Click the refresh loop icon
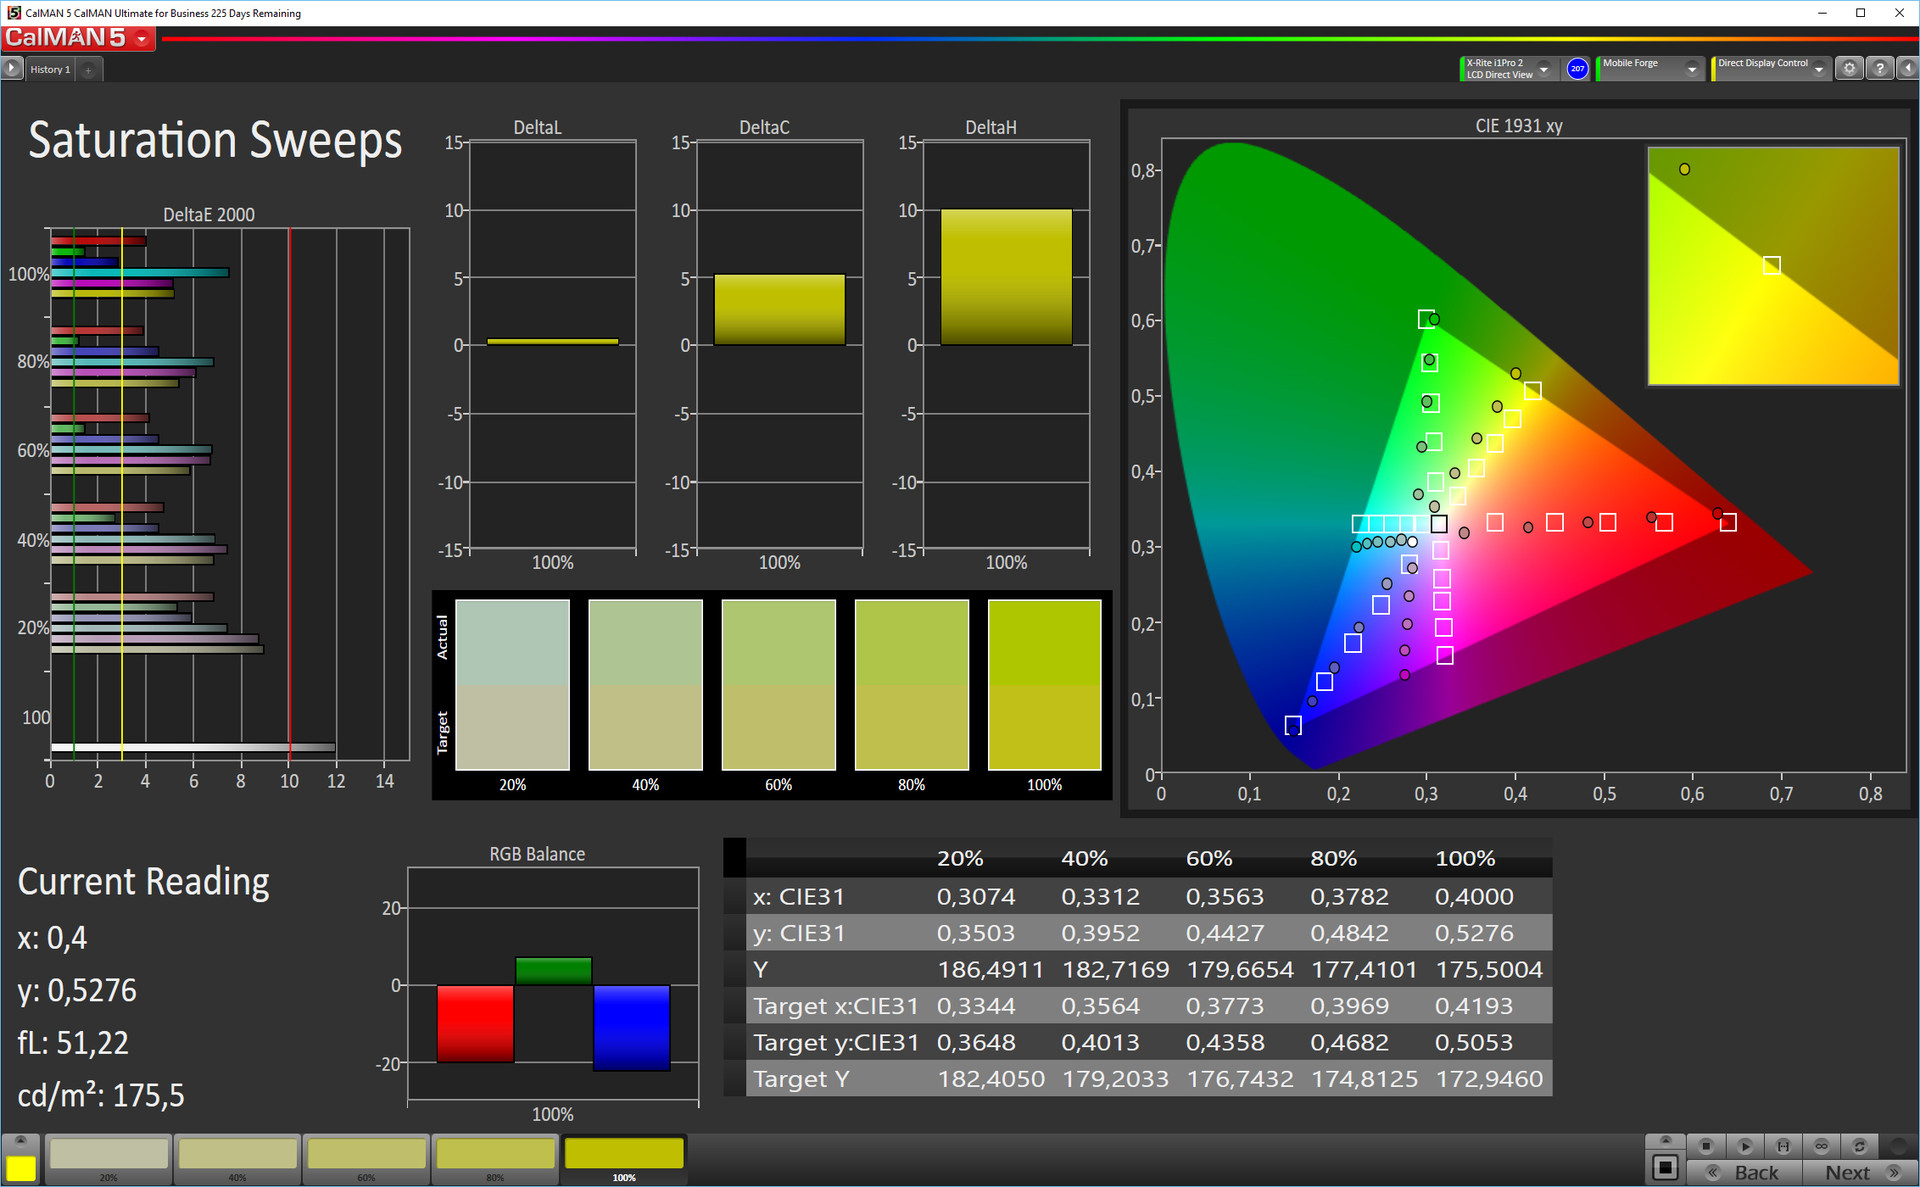 click(x=1859, y=1146)
